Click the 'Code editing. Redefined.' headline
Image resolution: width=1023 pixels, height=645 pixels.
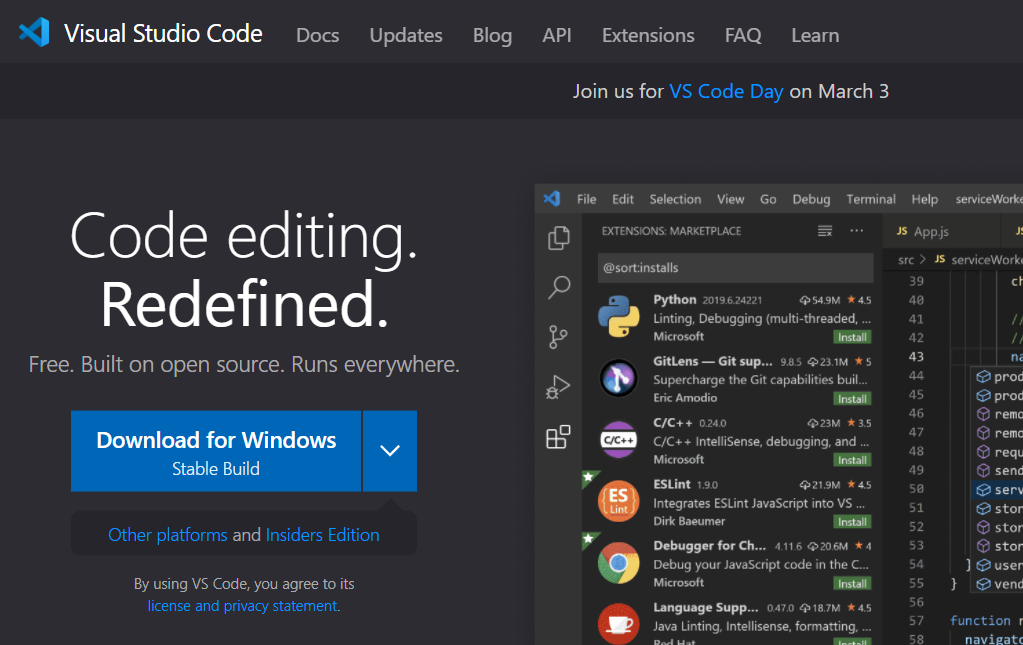coord(243,269)
